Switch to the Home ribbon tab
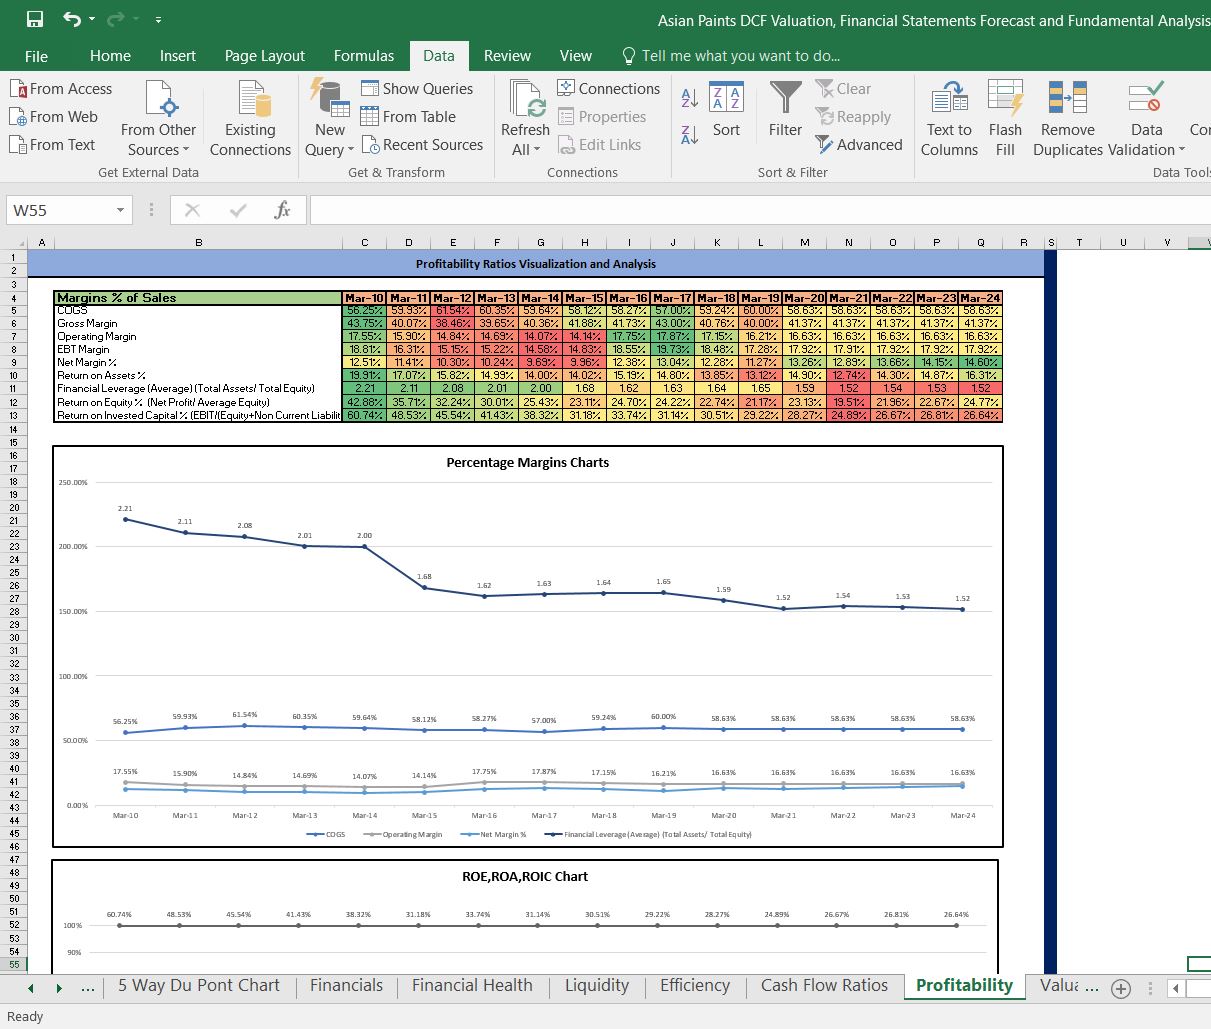The width and height of the screenshot is (1211, 1029). [110, 56]
